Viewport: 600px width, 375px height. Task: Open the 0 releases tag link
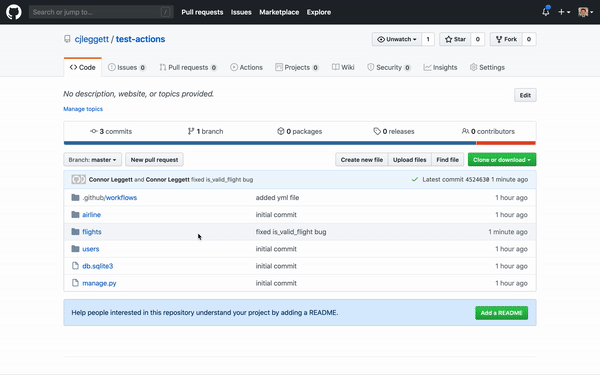coord(394,131)
